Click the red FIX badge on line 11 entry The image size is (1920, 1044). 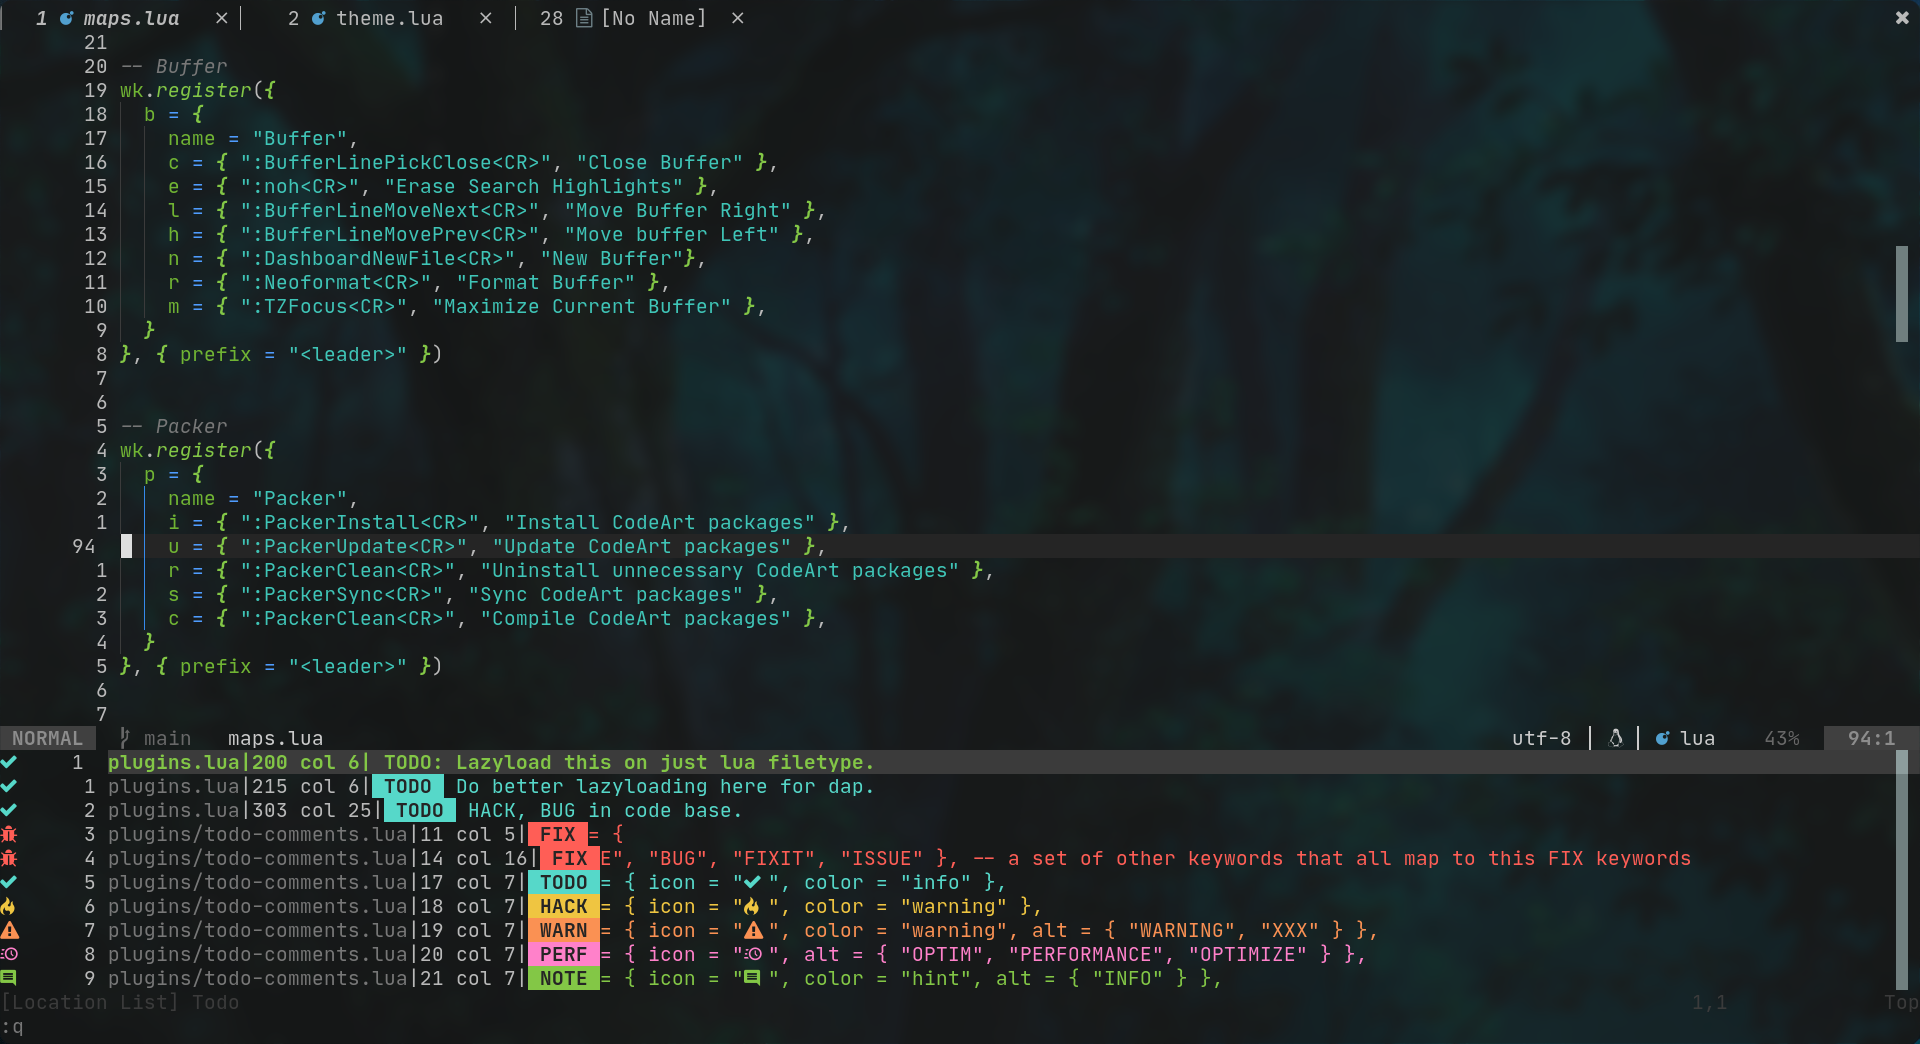557,834
